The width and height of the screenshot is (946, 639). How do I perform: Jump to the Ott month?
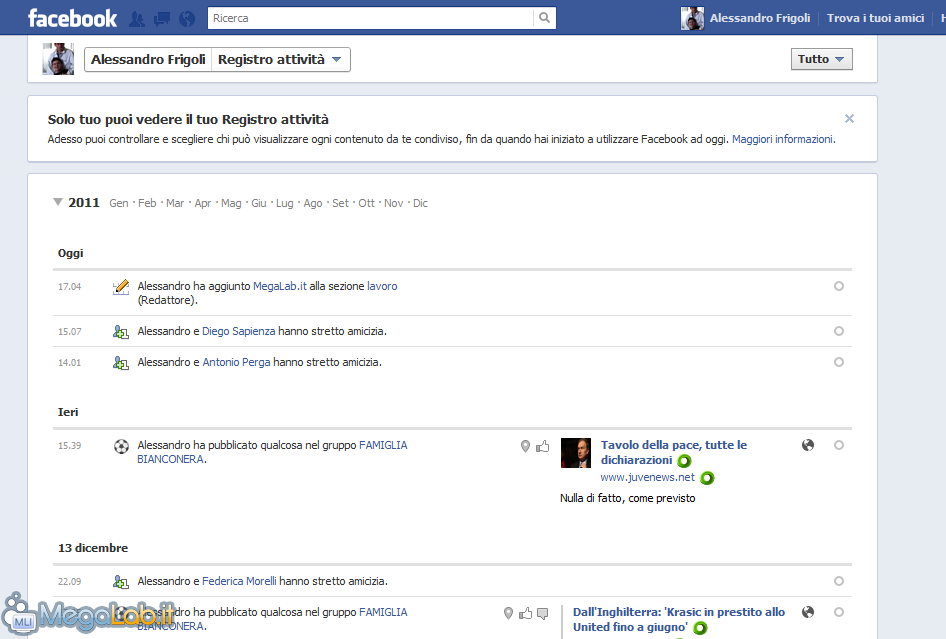pos(367,203)
